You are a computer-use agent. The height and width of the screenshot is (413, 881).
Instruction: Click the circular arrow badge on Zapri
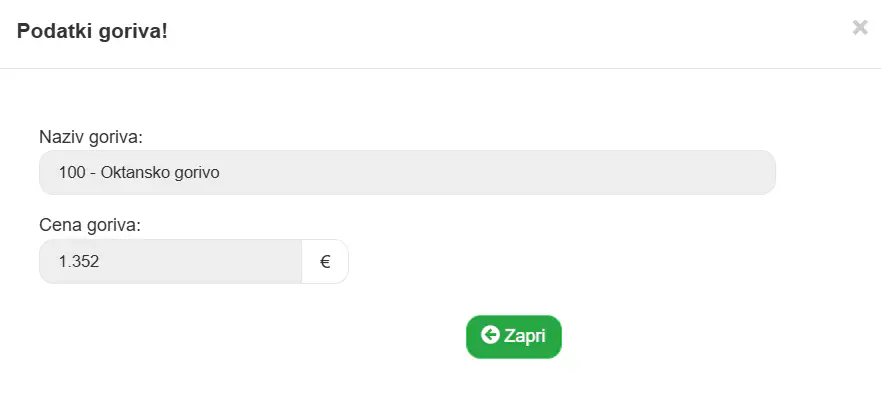pos(490,335)
